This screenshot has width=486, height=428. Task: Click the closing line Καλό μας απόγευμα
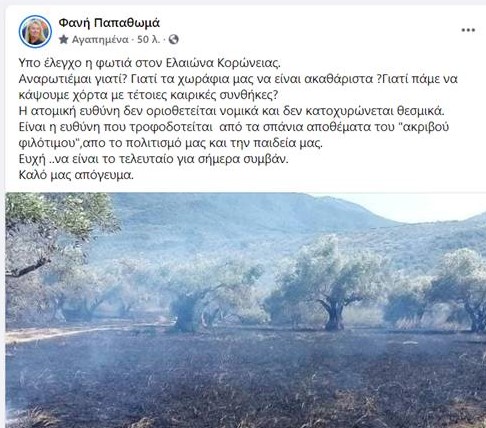[76, 175]
